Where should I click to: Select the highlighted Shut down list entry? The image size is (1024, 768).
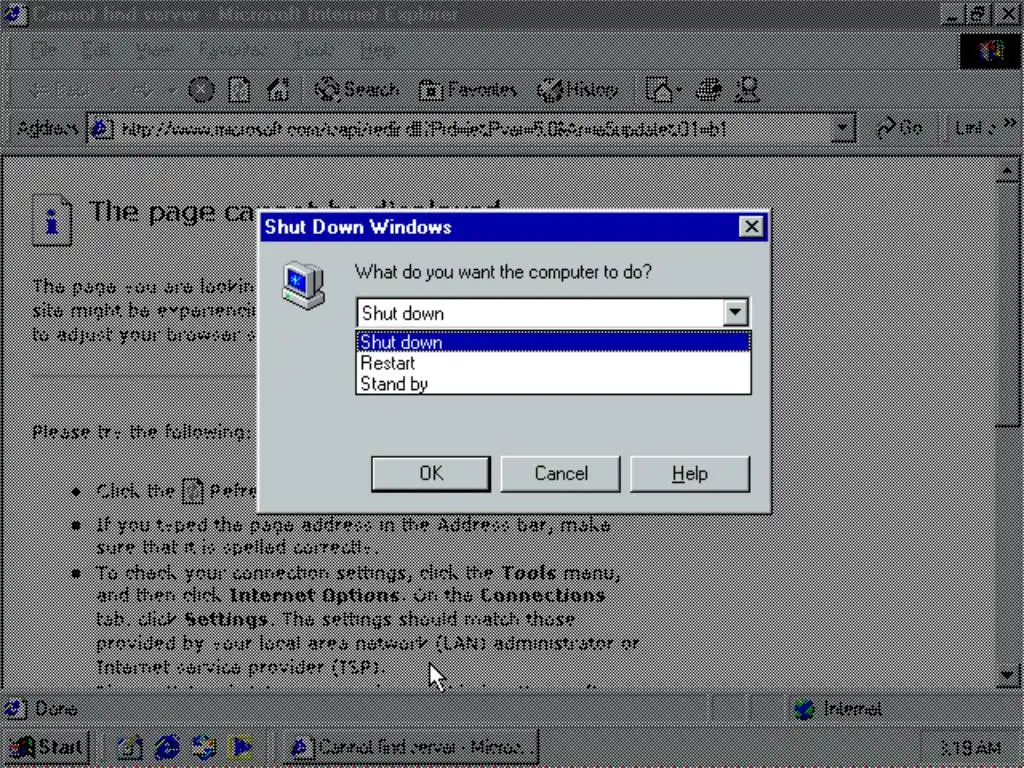click(x=553, y=342)
